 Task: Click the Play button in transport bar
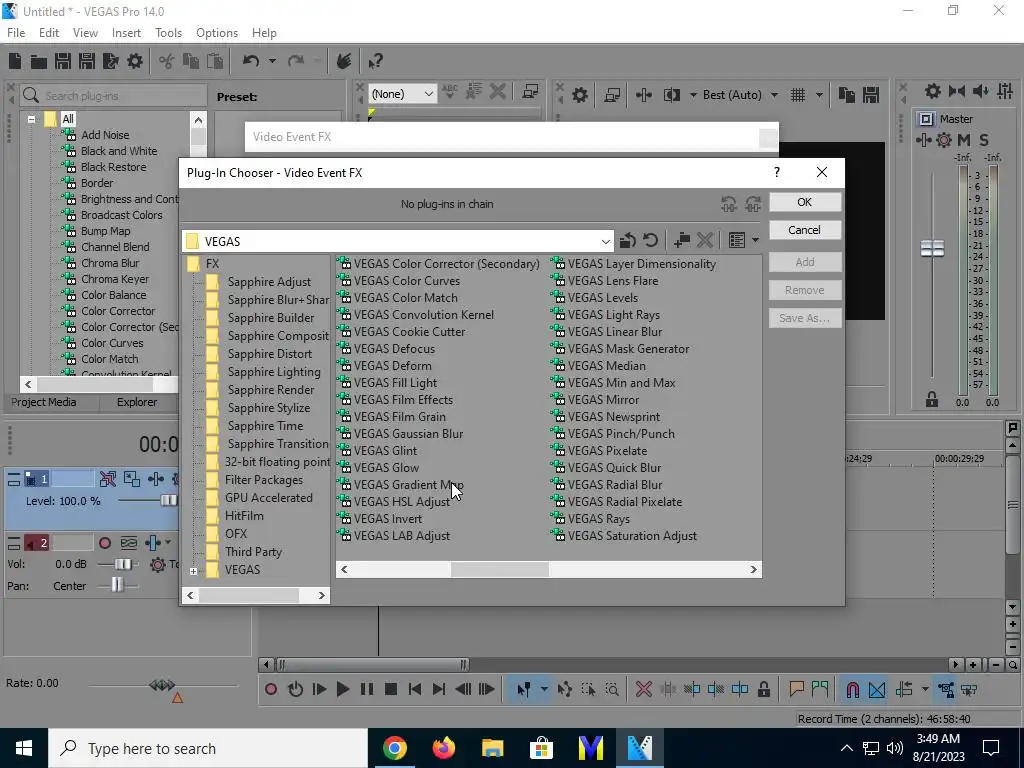342,689
